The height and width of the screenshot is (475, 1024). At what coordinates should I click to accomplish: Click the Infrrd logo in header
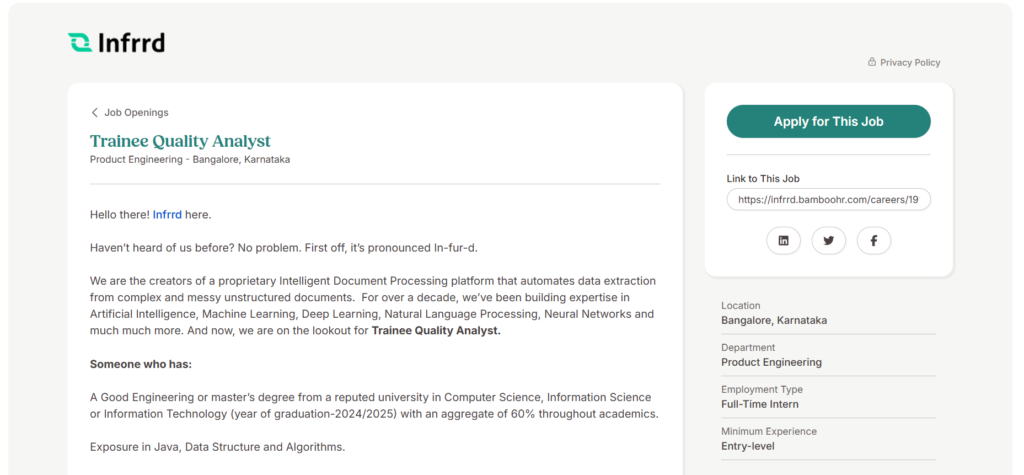coord(116,42)
